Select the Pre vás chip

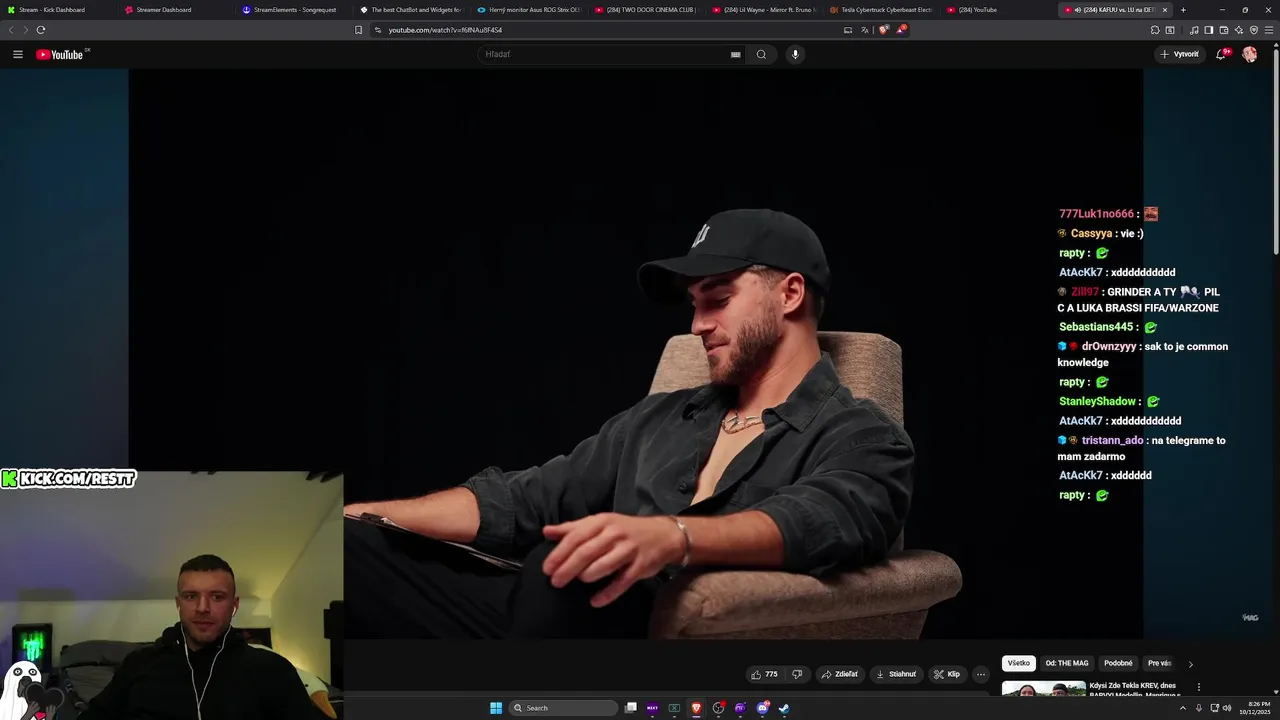click(x=1159, y=663)
